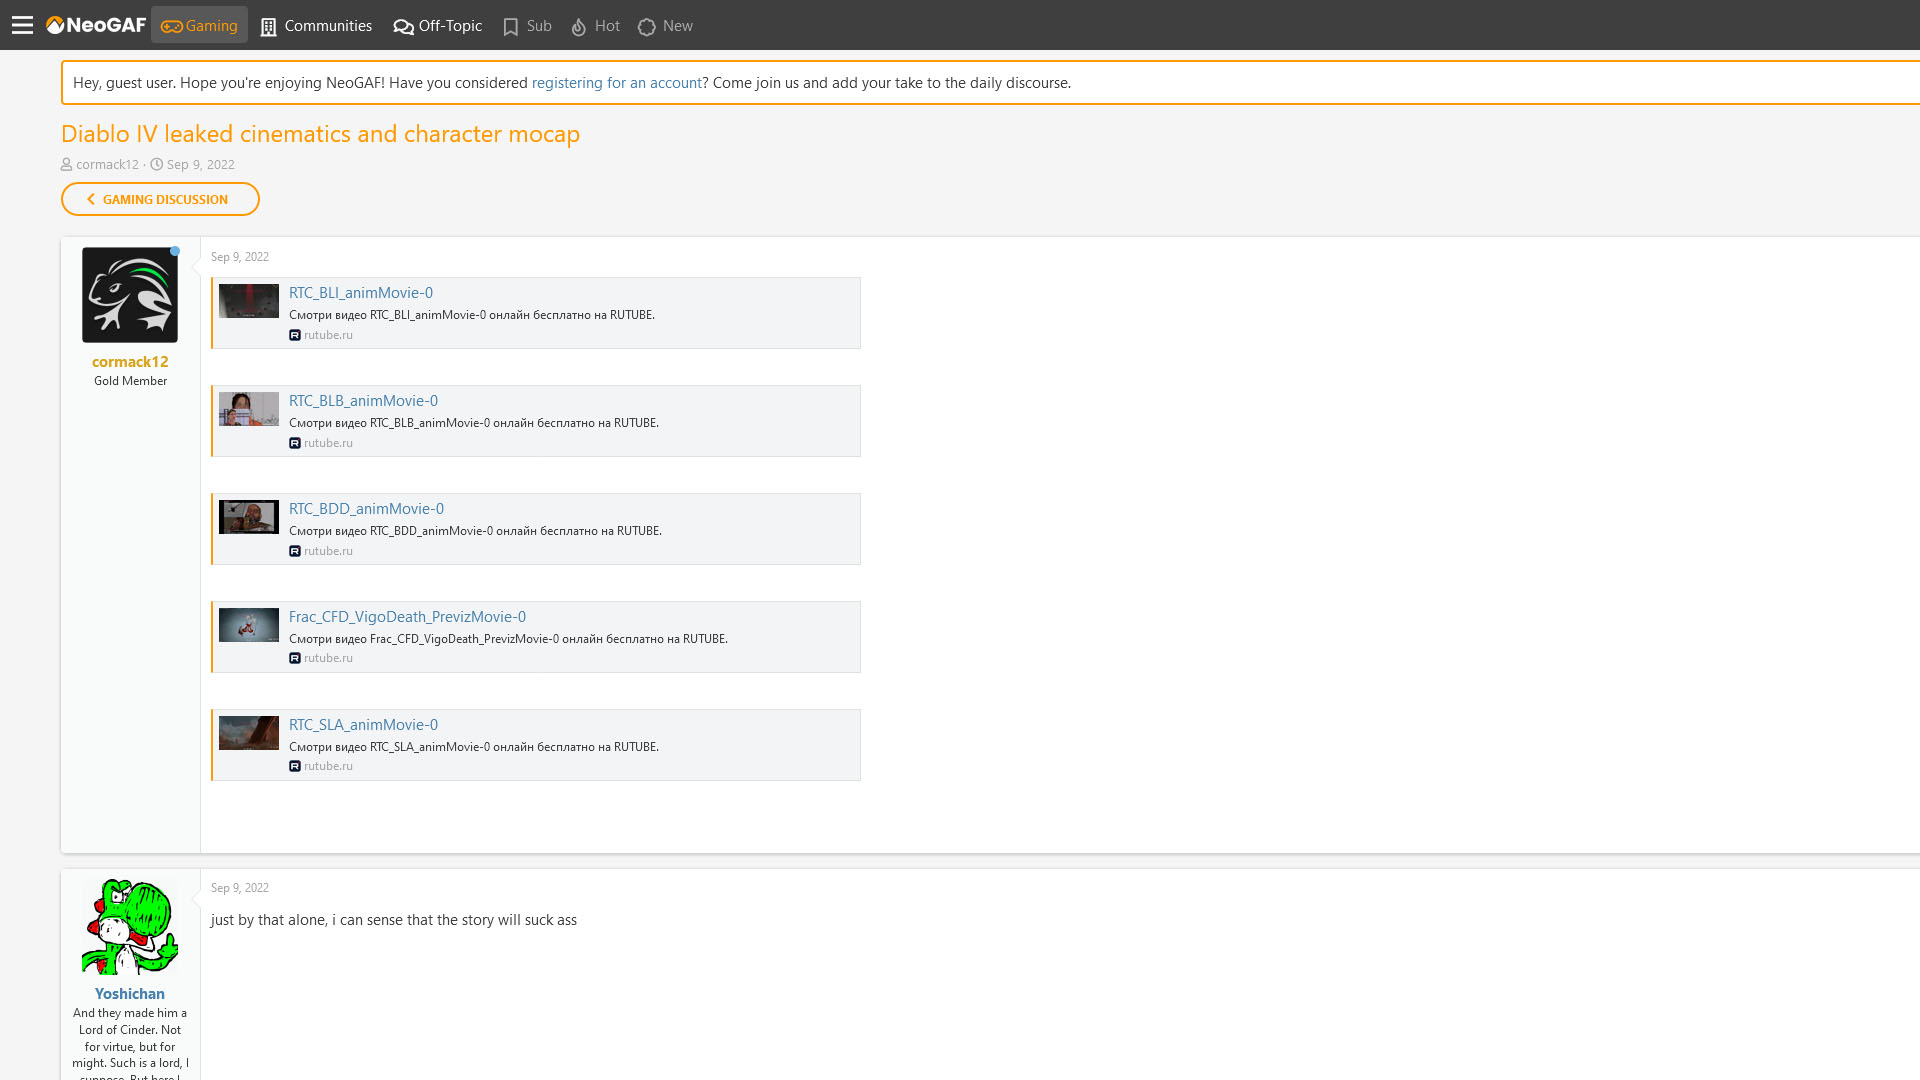Open the Off-Topic tab

point(438,26)
